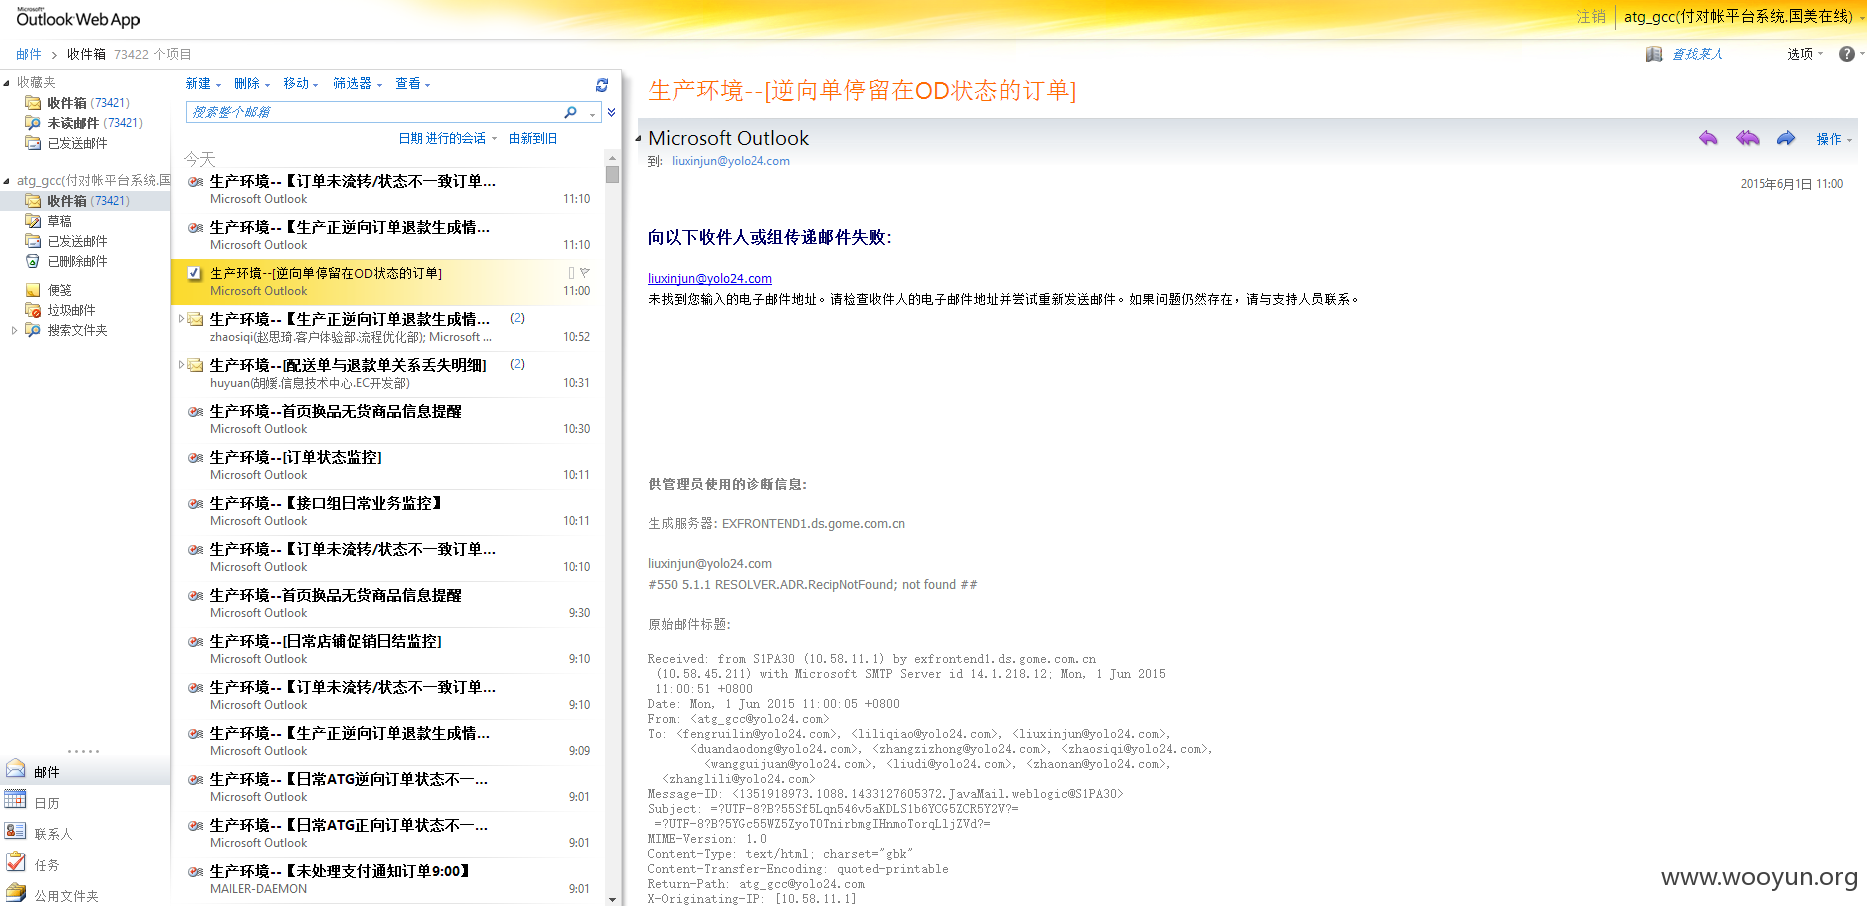Image resolution: width=1867 pixels, height=906 pixels.
Task: Click the 注销 sign out link
Action: click(1591, 17)
